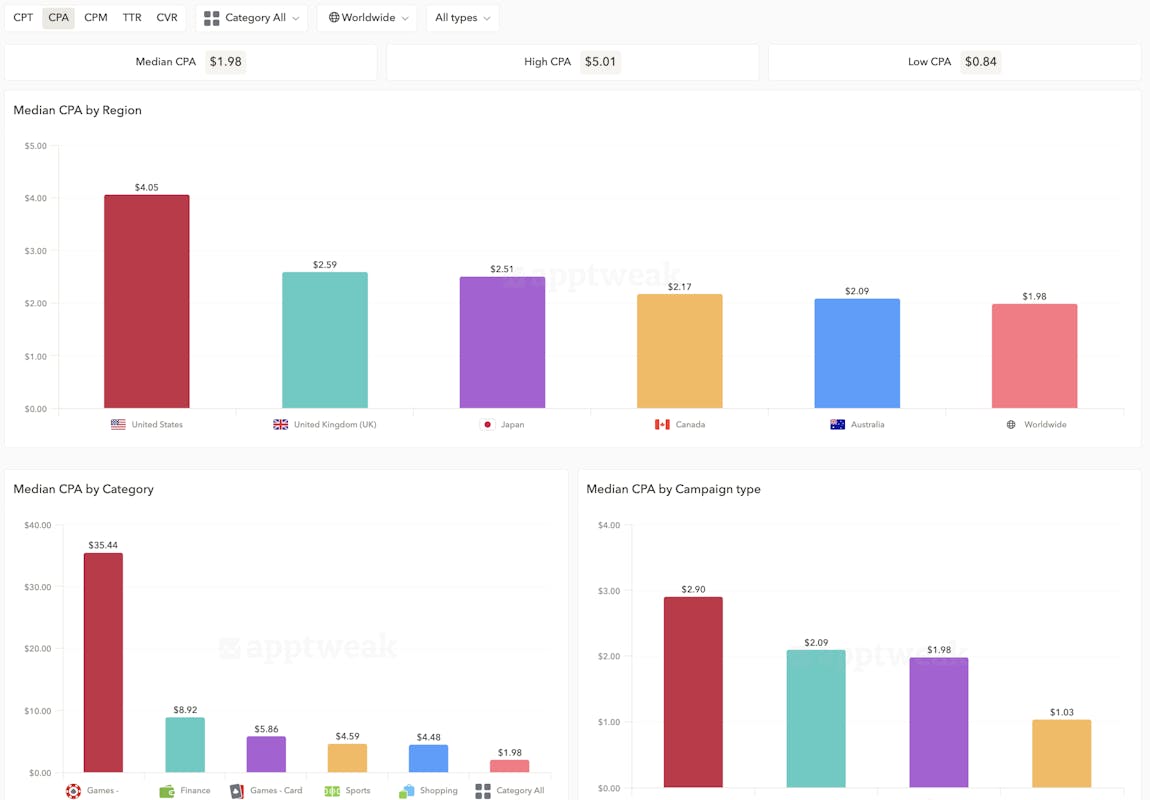Click the Japan flag icon

pos(488,424)
